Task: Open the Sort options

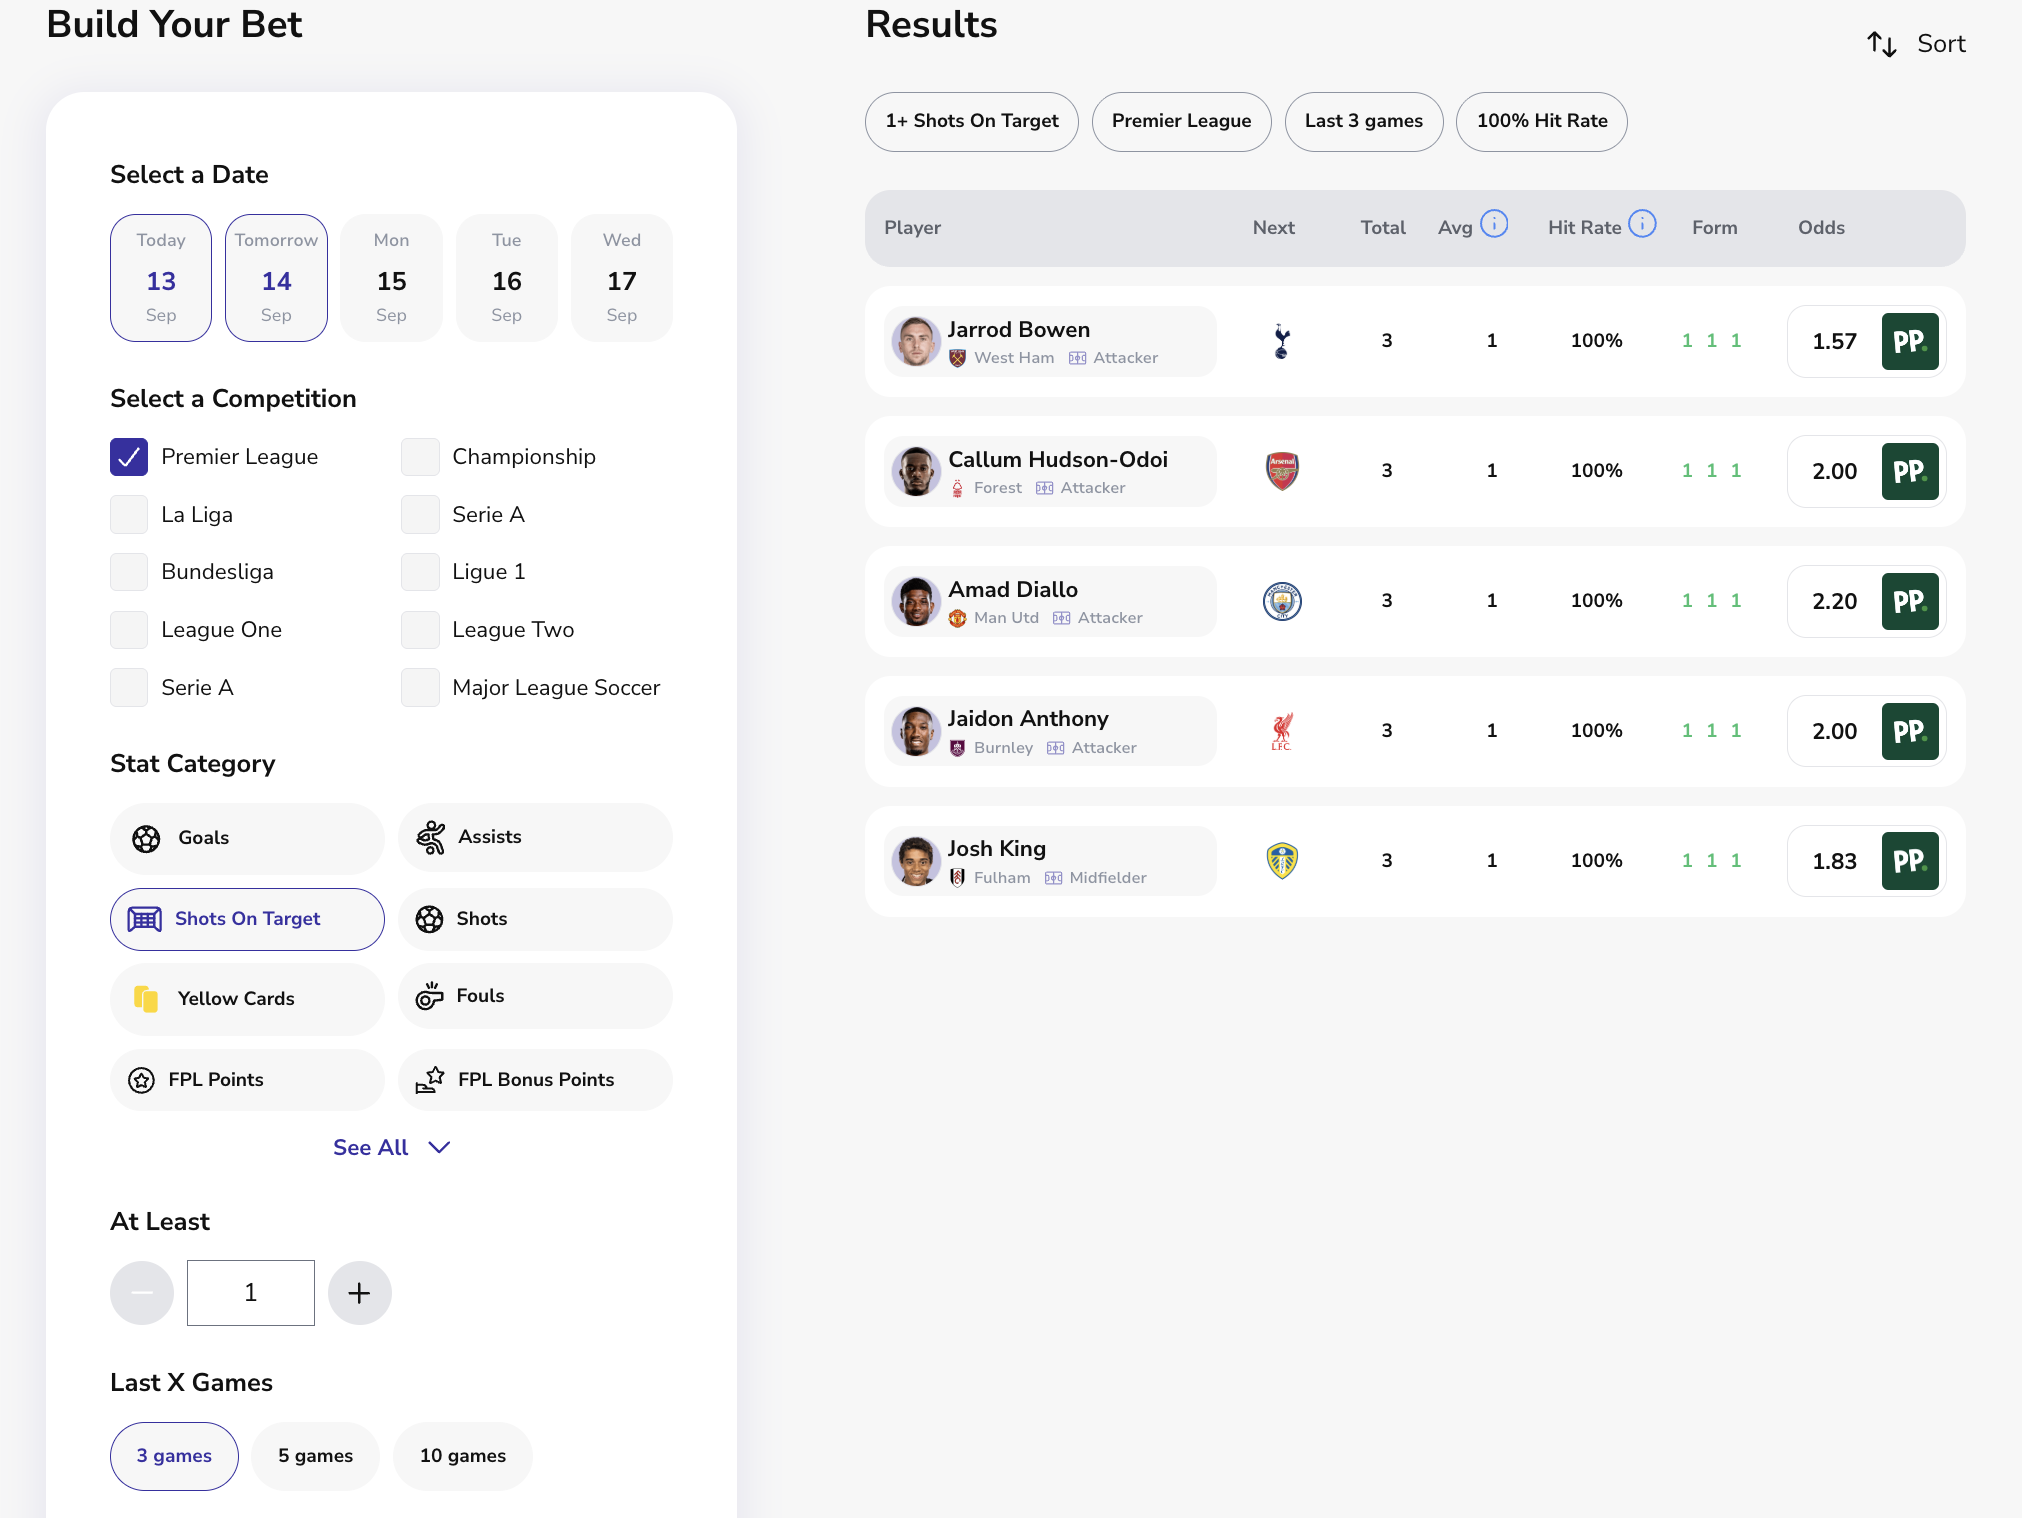Action: click(1939, 44)
